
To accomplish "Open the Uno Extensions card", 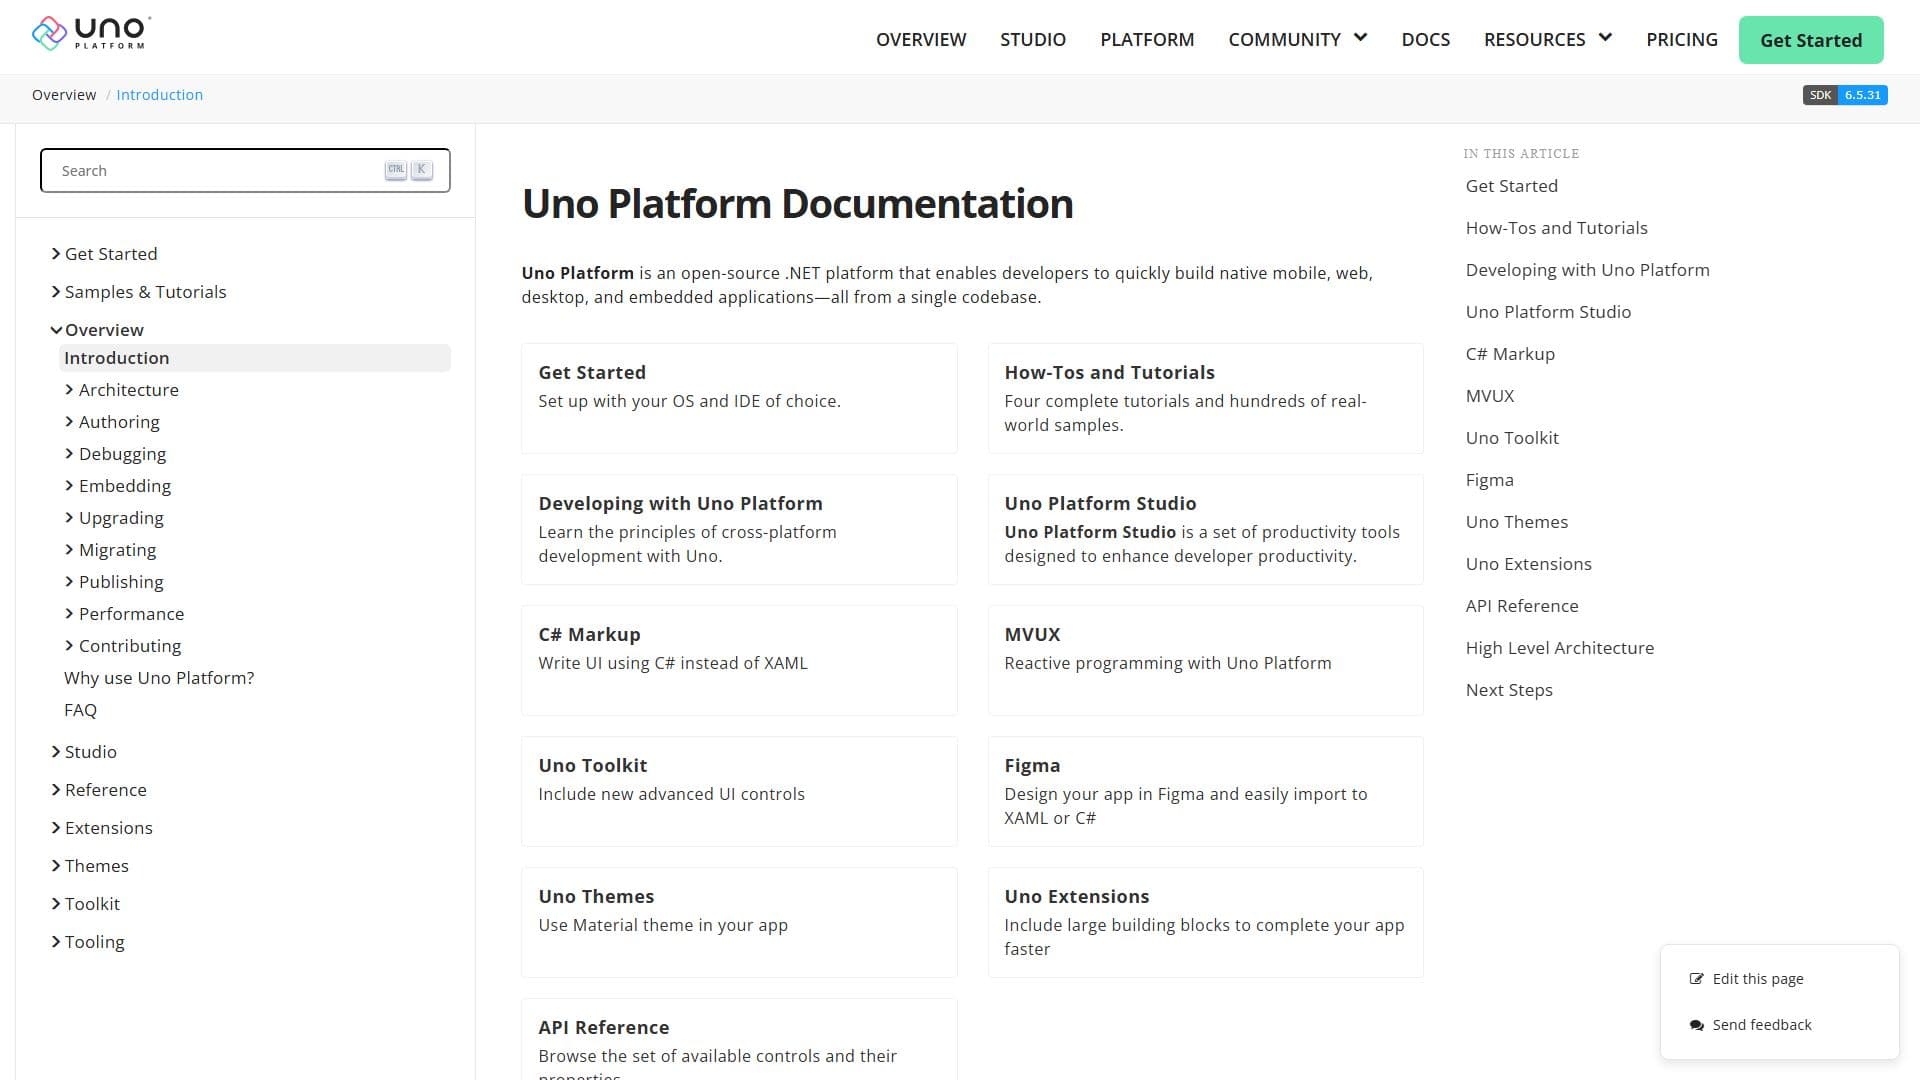I will click(x=1205, y=922).
